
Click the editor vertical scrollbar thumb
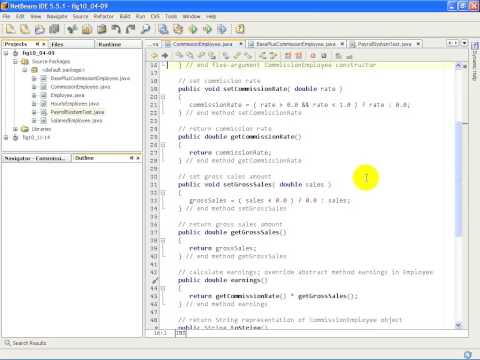point(459,180)
